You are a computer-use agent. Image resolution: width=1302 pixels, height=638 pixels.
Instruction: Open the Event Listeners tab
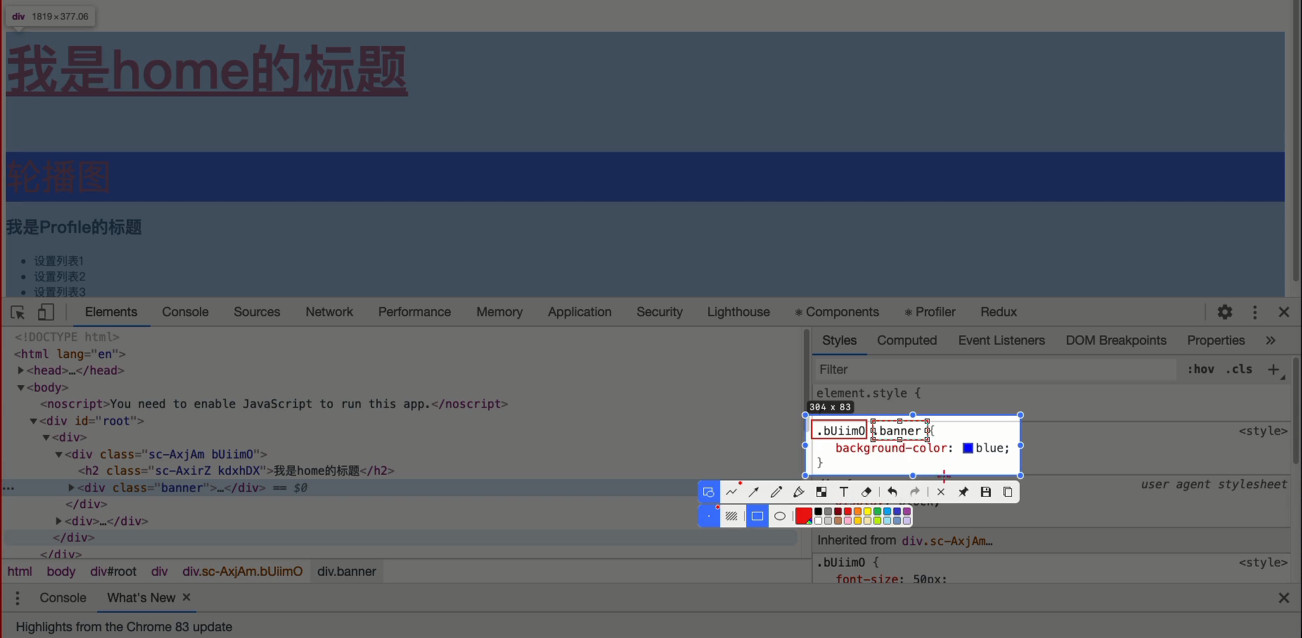1001,340
